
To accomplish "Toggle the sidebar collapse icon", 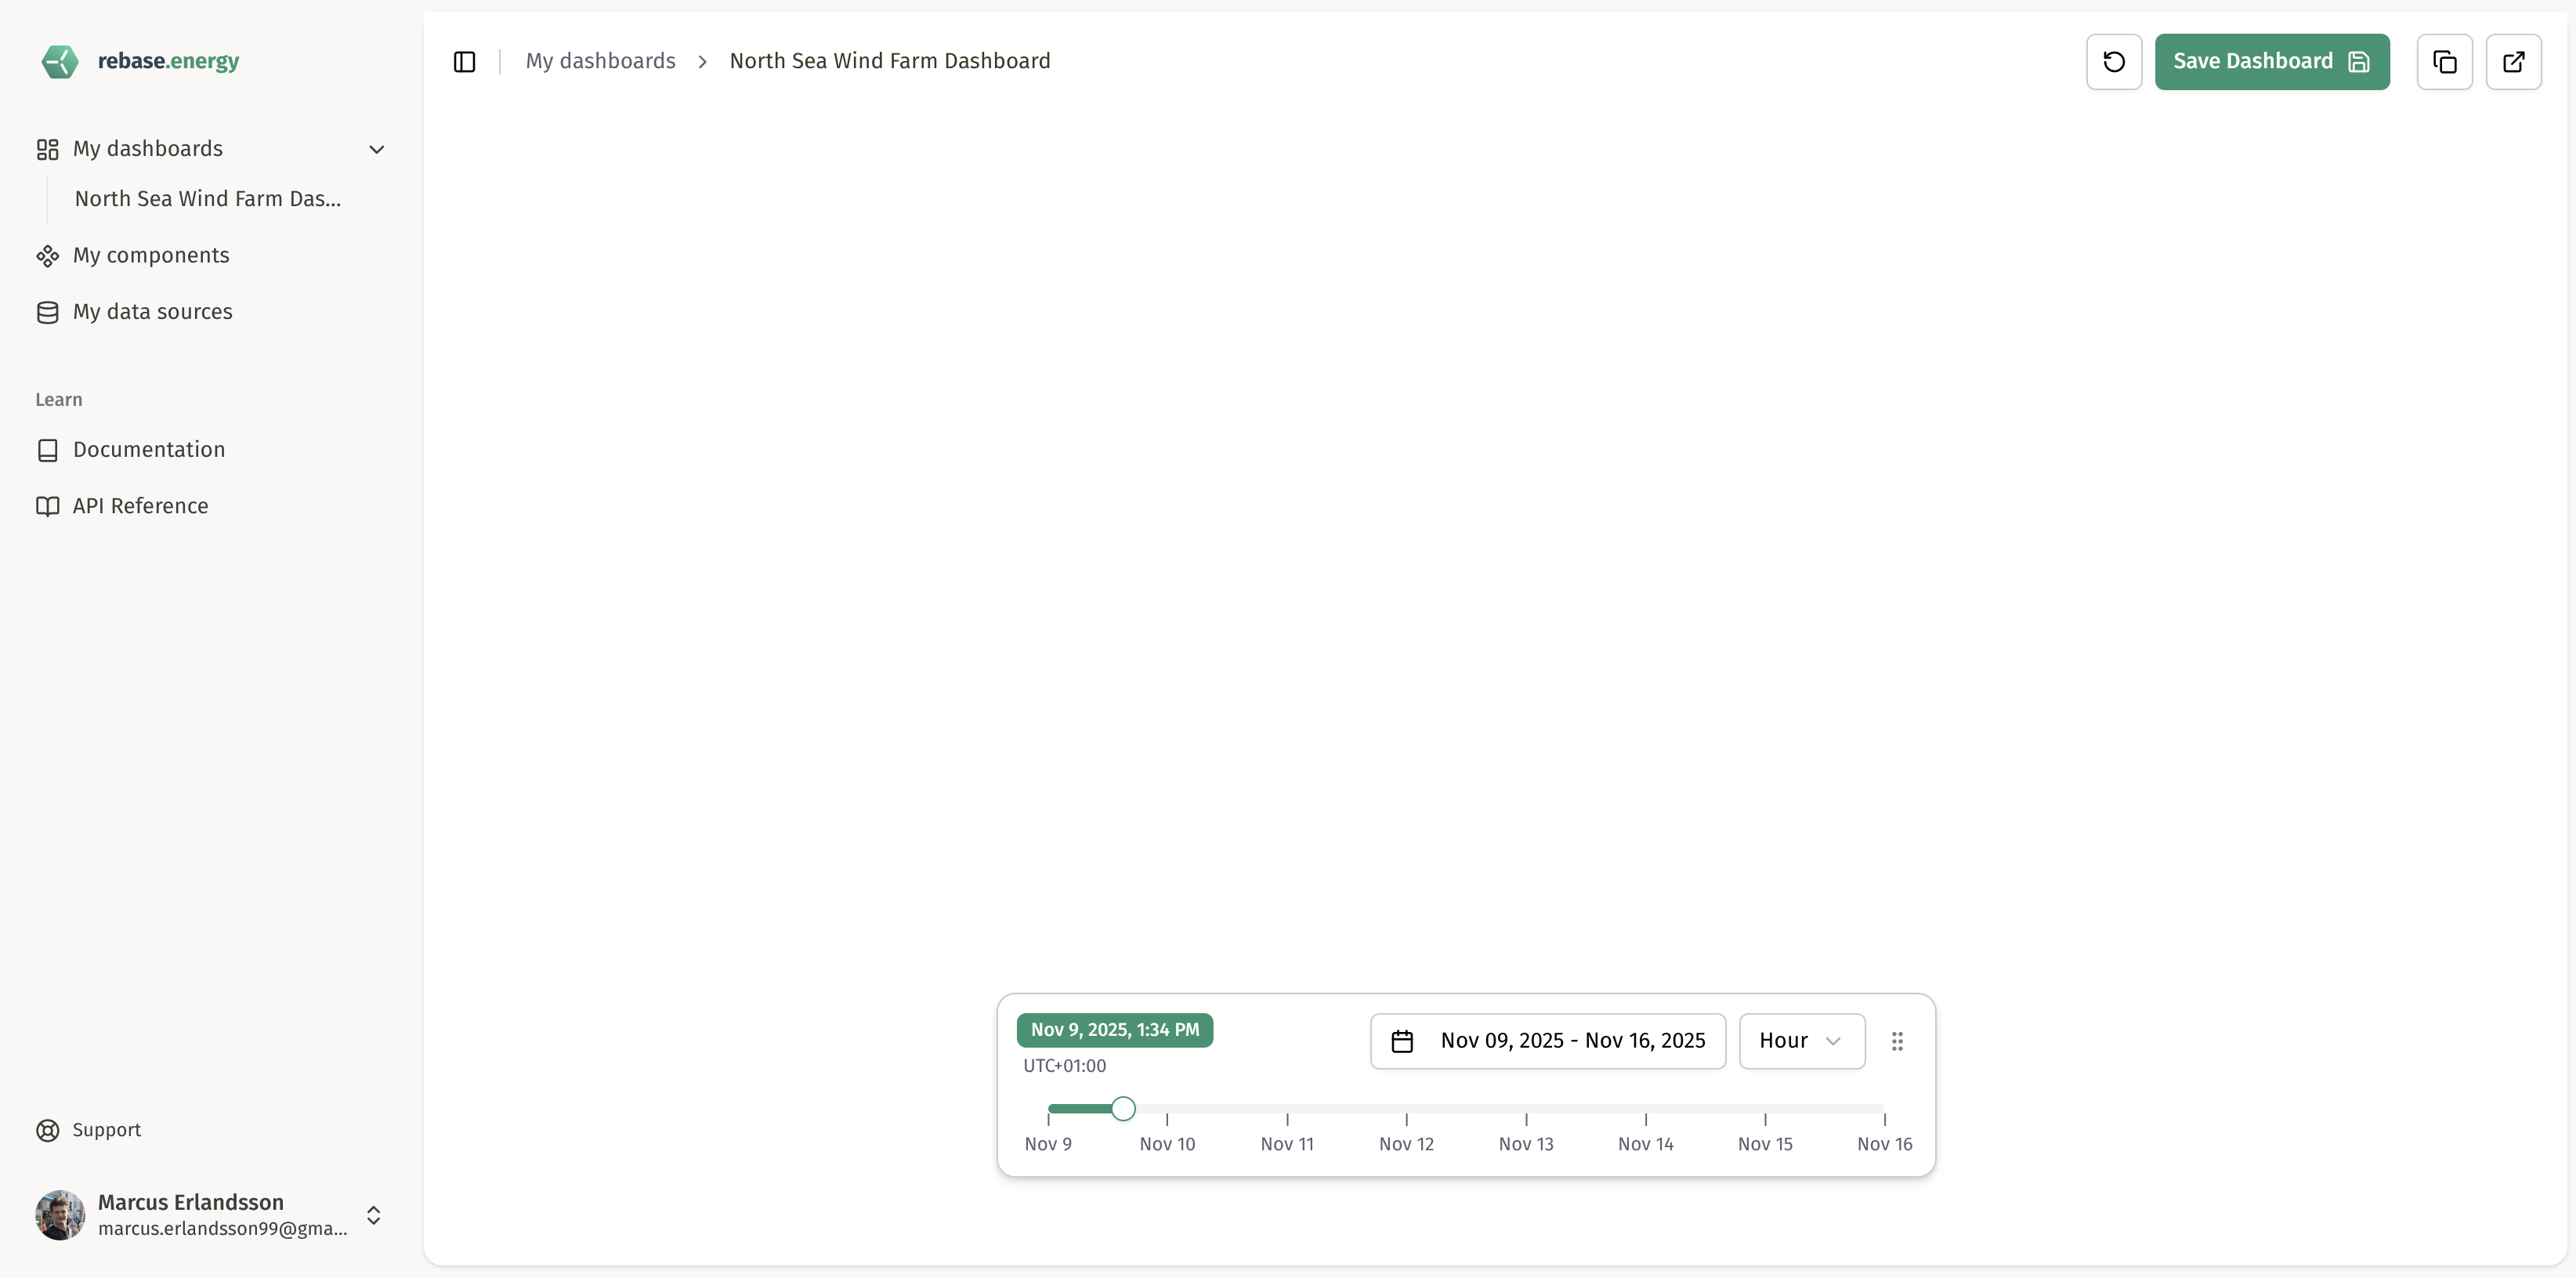I will pyautogui.click(x=464, y=61).
